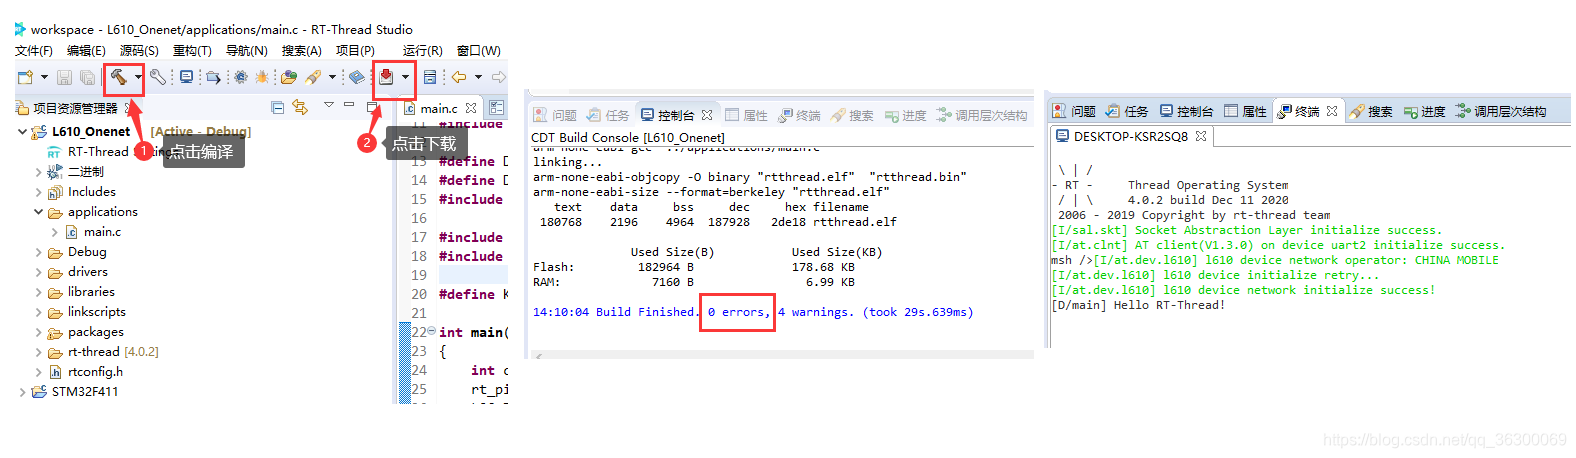Click the hammer build icon in toolbar
Image resolution: width=1576 pixels, height=458 pixels.
[x=118, y=77]
